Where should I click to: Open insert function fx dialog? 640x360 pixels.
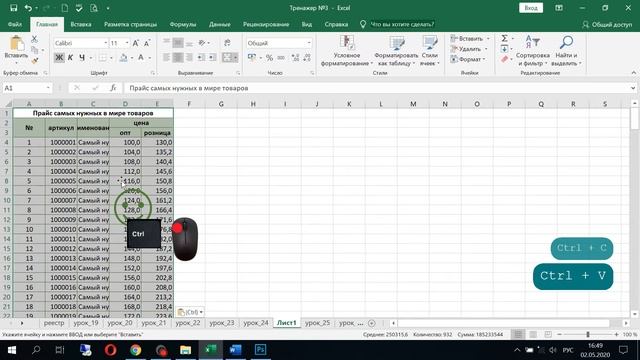pyautogui.click(x=113, y=88)
